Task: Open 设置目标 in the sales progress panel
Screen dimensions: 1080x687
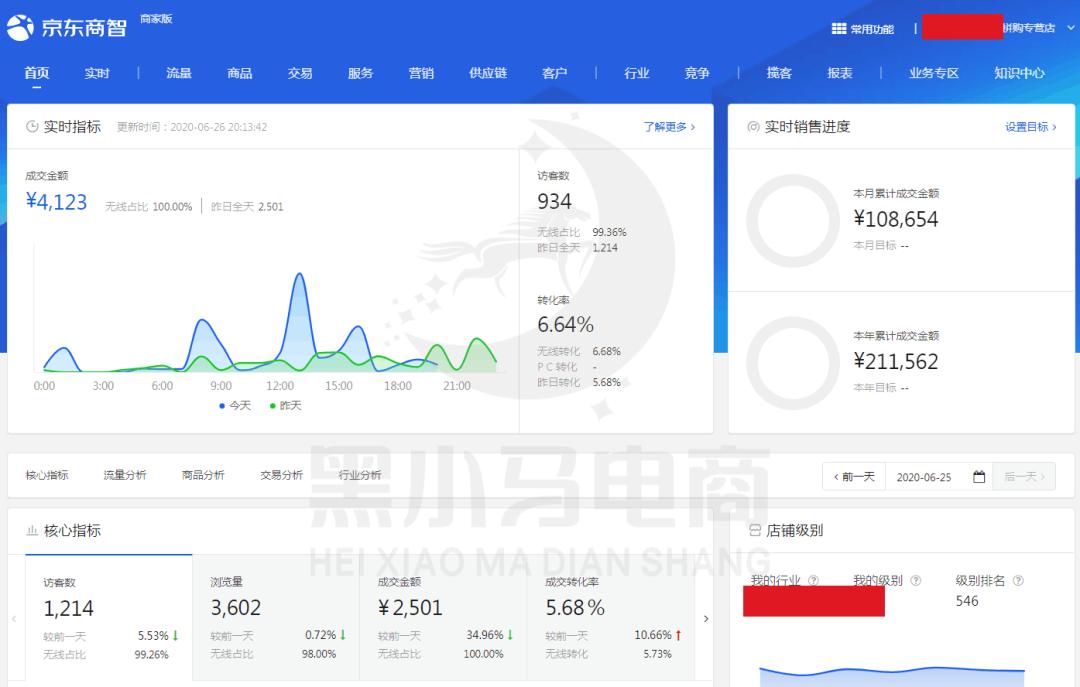Action: pos(1027,128)
